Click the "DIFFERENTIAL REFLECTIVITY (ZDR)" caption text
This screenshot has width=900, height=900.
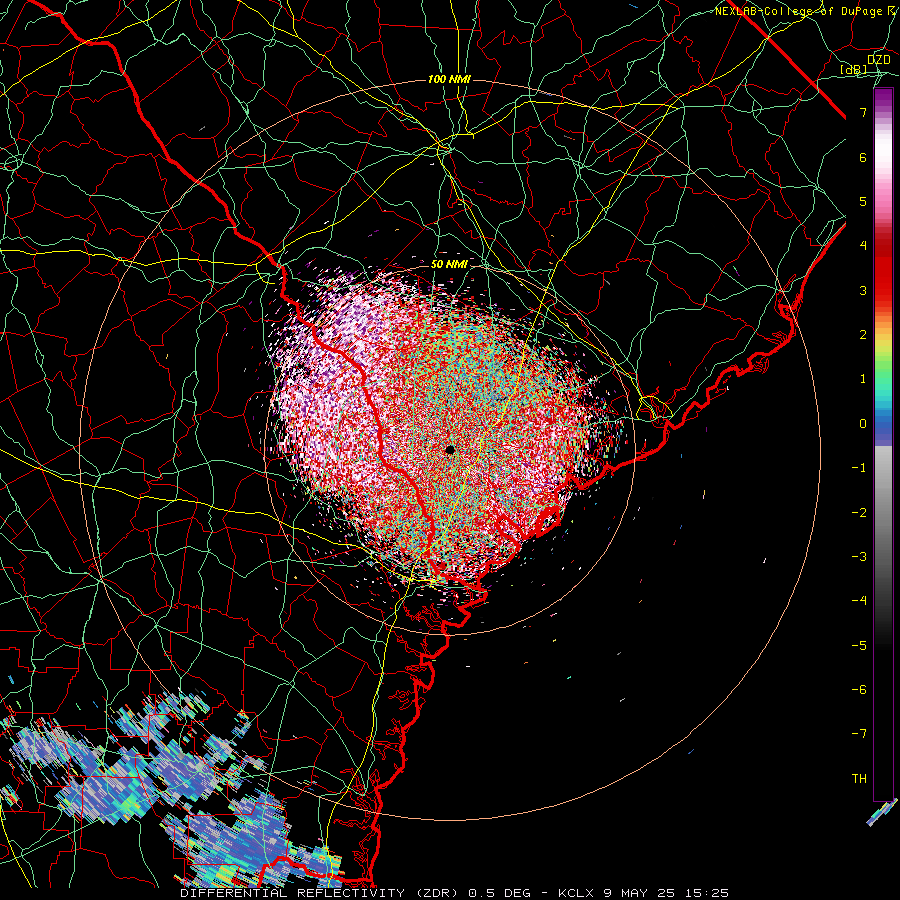[x=321, y=893]
